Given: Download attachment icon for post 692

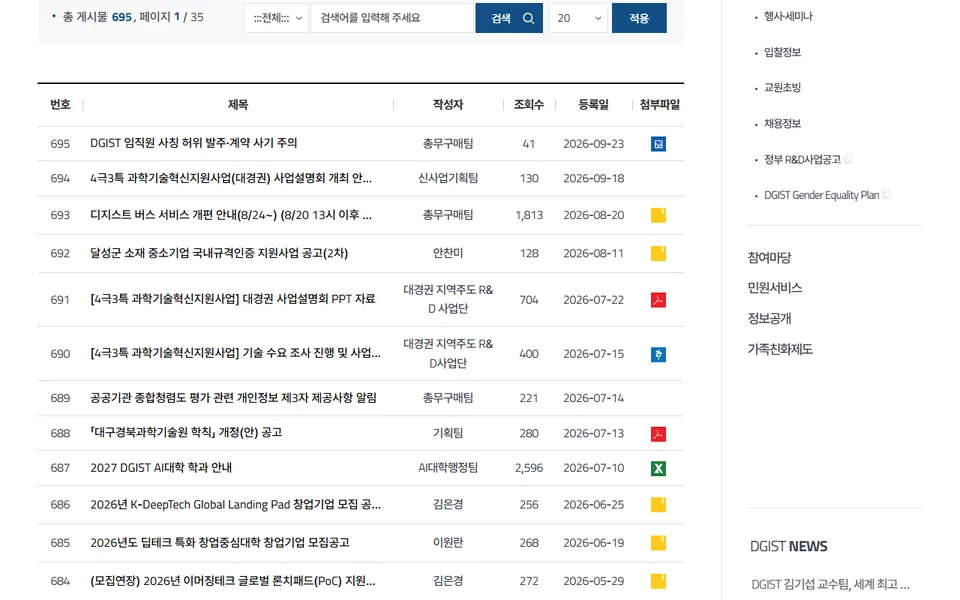Looking at the screenshot, I should click(x=658, y=253).
